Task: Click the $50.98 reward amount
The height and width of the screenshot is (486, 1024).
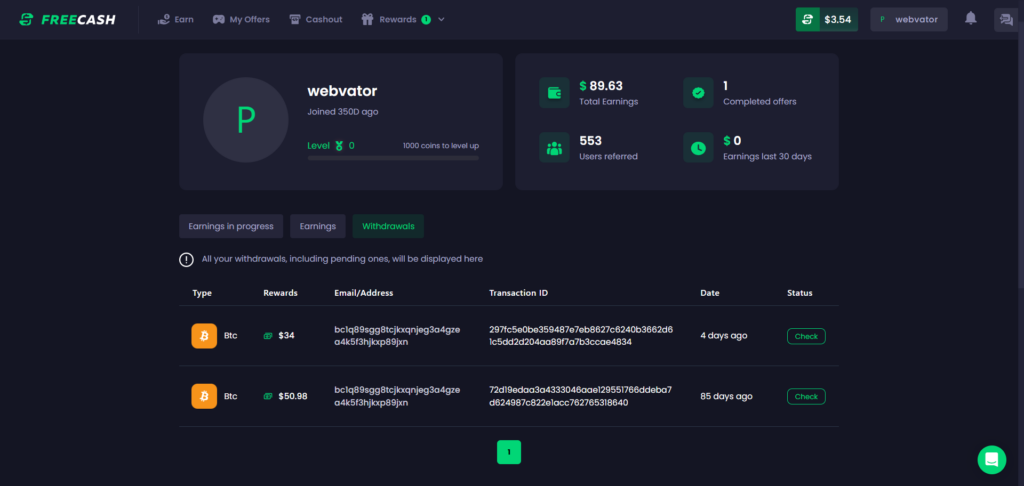Action: [x=293, y=396]
